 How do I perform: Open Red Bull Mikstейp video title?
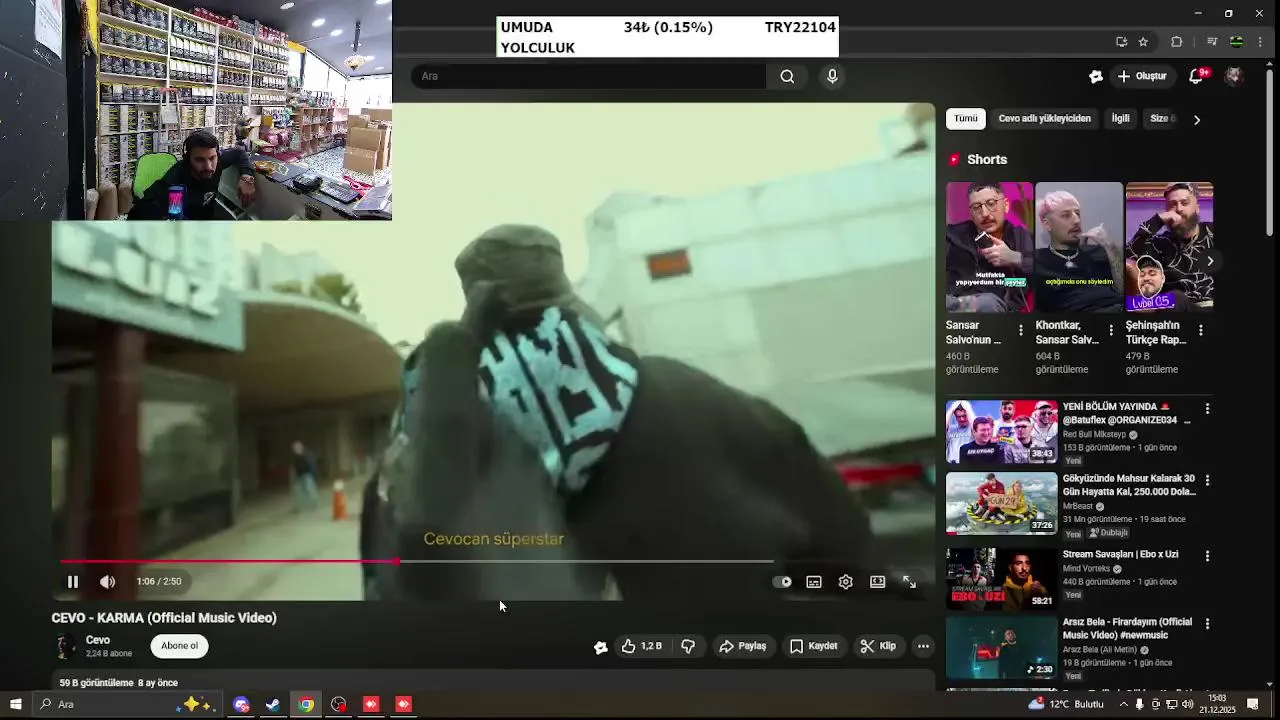coord(1127,414)
